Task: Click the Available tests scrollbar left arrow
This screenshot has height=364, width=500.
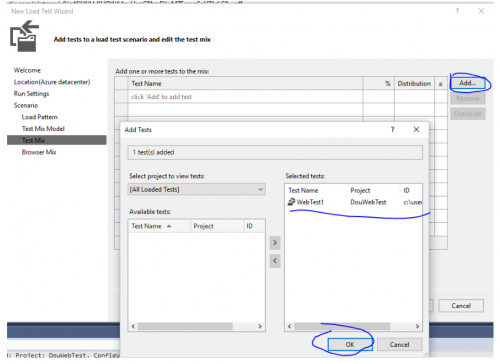Action: point(133,326)
